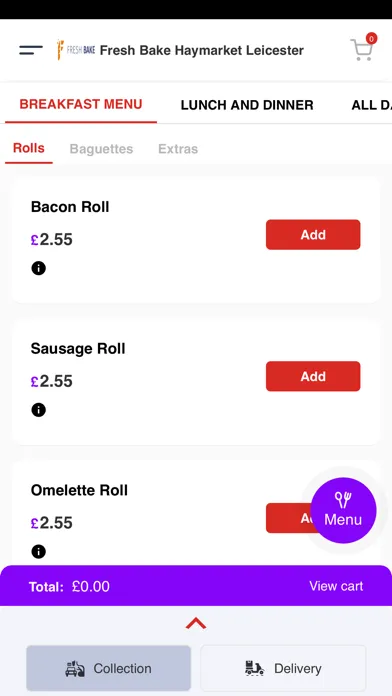
Task: Add Bacon Roll to cart
Action: tap(313, 234)
